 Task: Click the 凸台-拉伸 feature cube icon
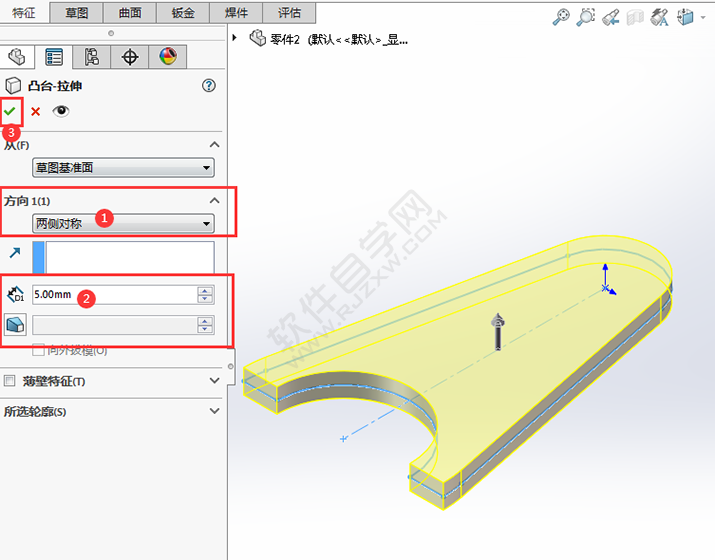[13, 86]
